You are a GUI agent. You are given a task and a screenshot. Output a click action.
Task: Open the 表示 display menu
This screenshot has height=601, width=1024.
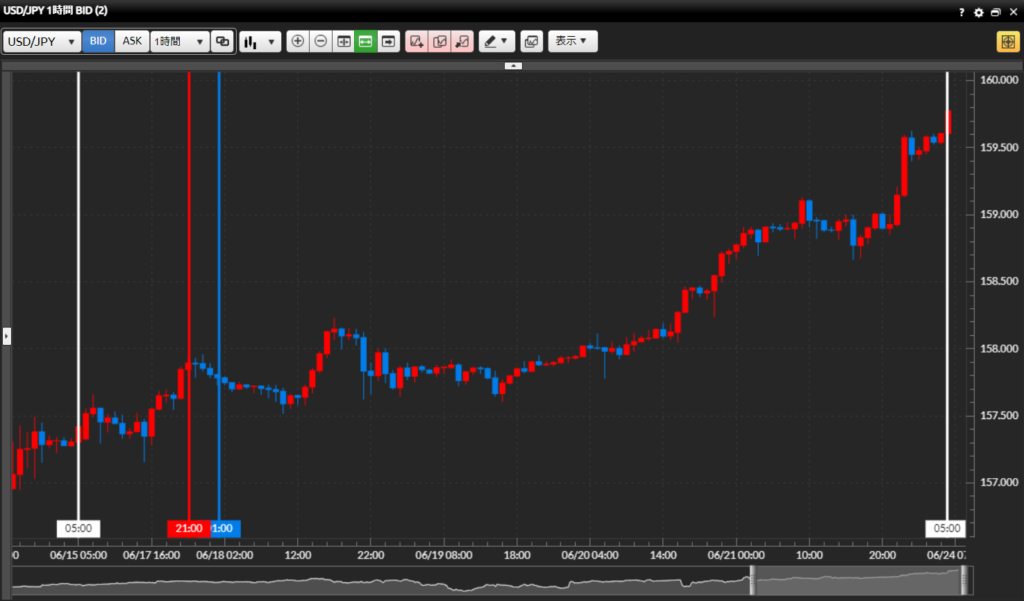[572, 42]
